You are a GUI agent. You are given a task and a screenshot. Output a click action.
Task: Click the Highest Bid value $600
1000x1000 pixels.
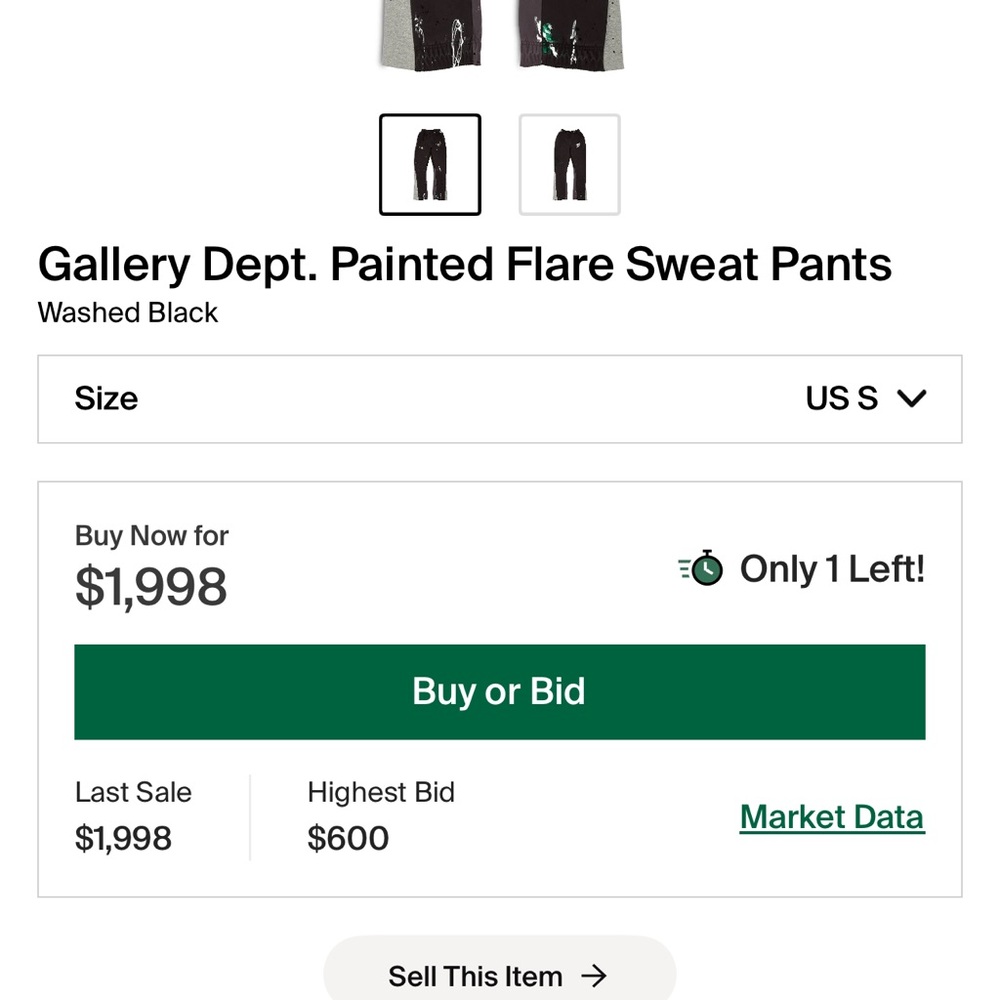tap(348, 838)
